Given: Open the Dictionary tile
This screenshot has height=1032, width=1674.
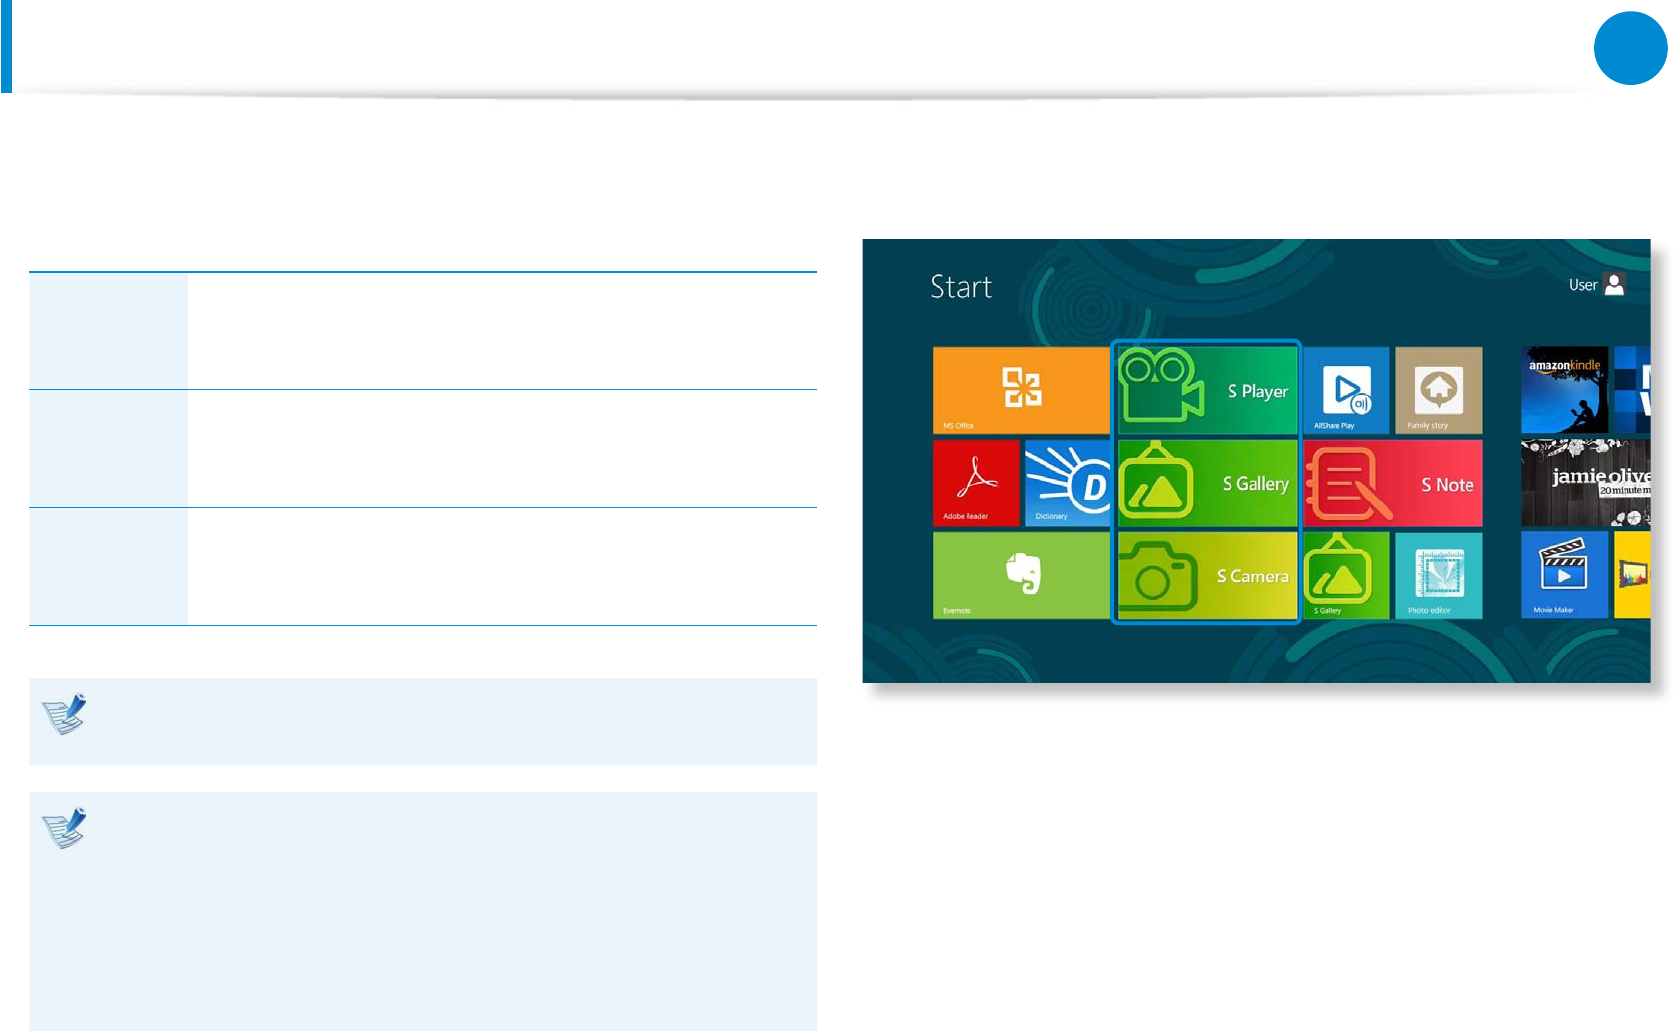Looking at the screenshot, I should pyautogui.click(x=1067, y=483).
